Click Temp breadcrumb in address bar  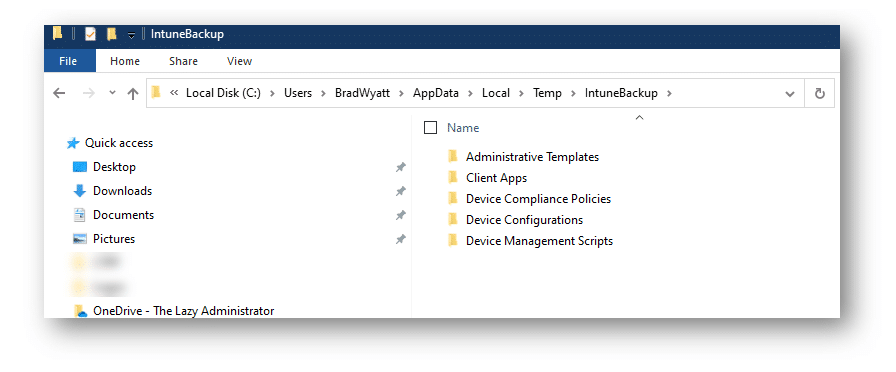click(547, 93)
